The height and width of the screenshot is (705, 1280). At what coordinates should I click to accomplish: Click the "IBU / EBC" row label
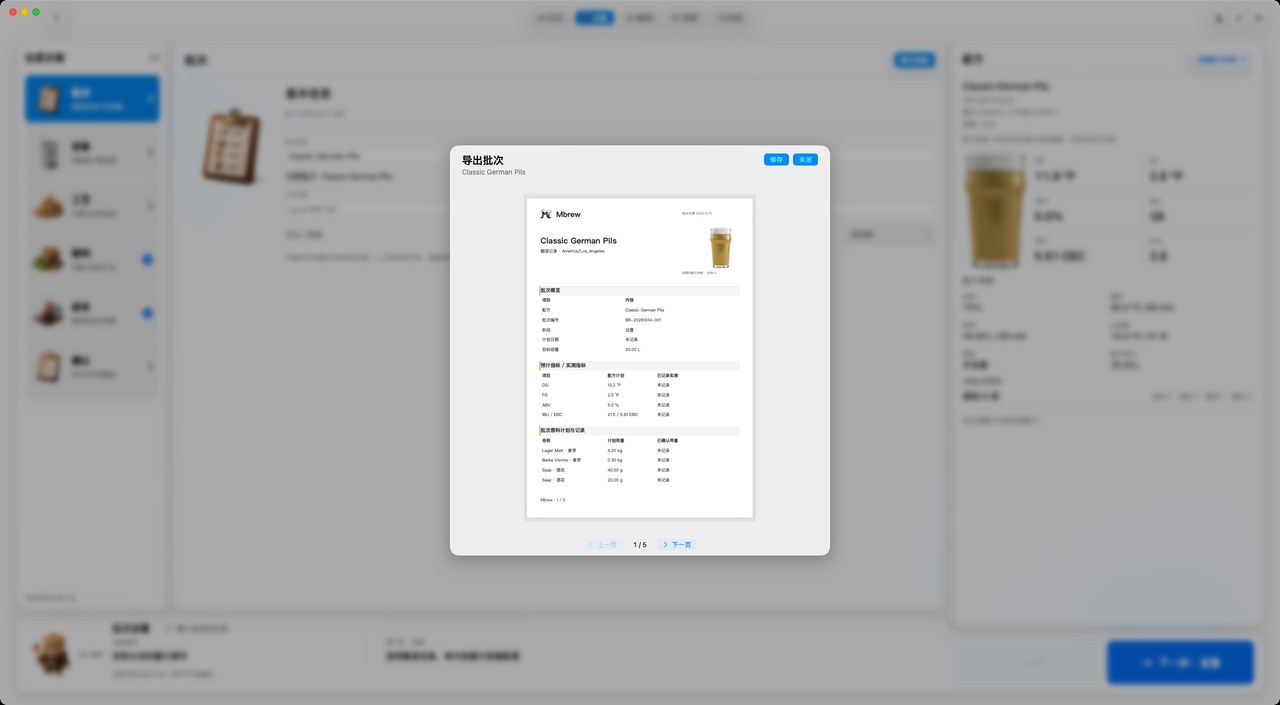point(550,414)
